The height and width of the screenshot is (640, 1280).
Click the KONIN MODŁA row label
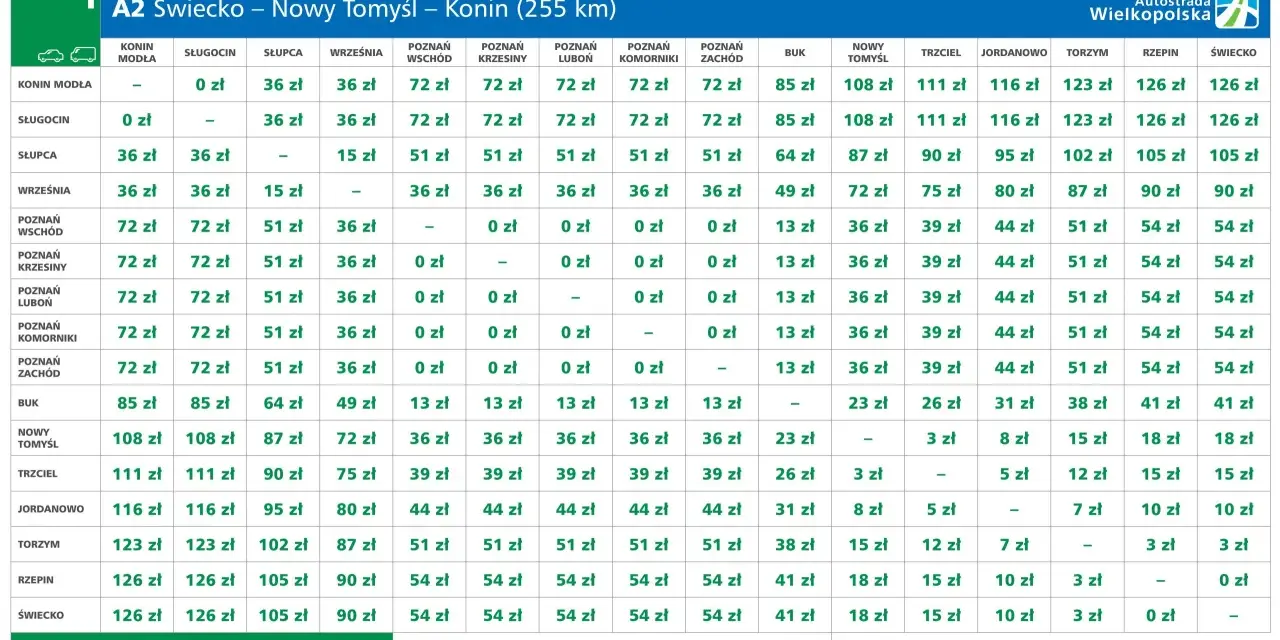(55, 85)
